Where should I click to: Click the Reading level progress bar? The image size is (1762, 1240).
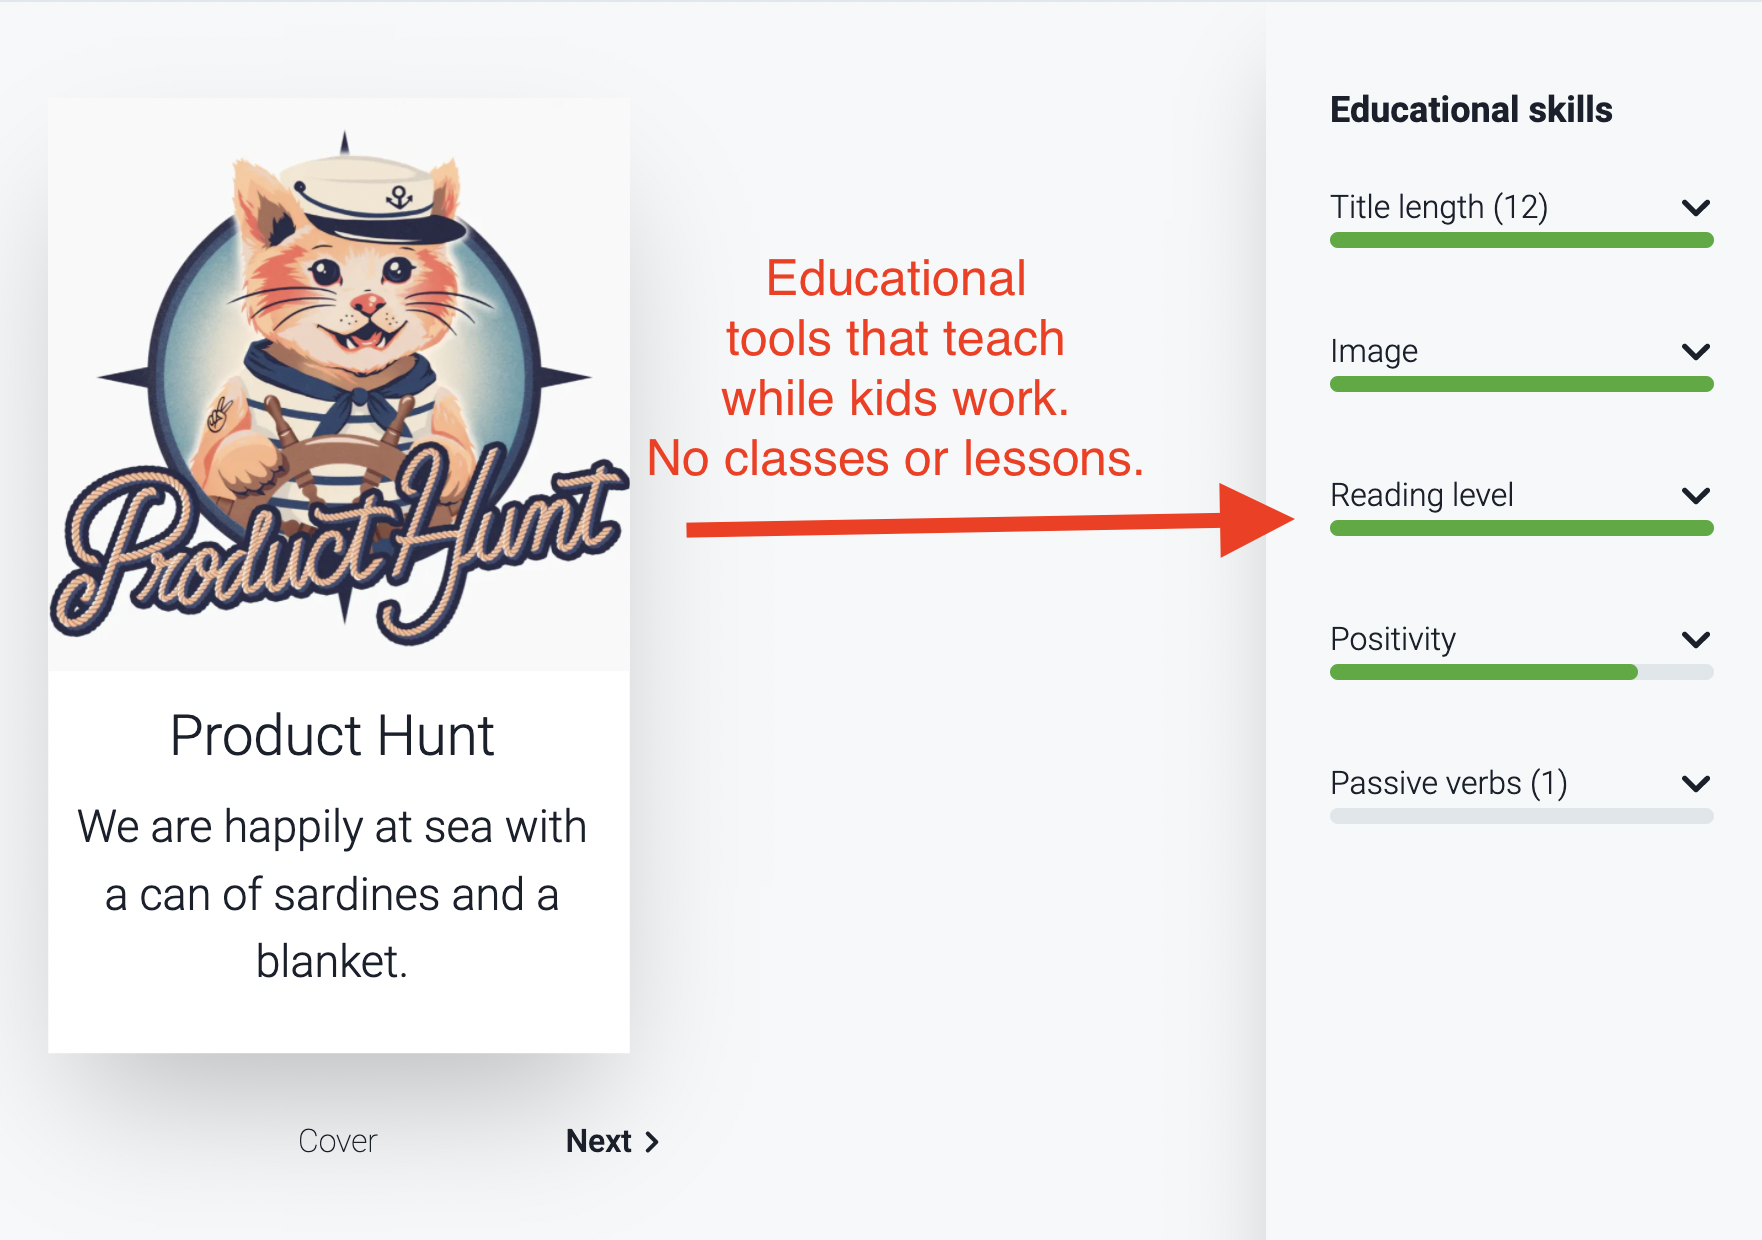point(1522,528)
